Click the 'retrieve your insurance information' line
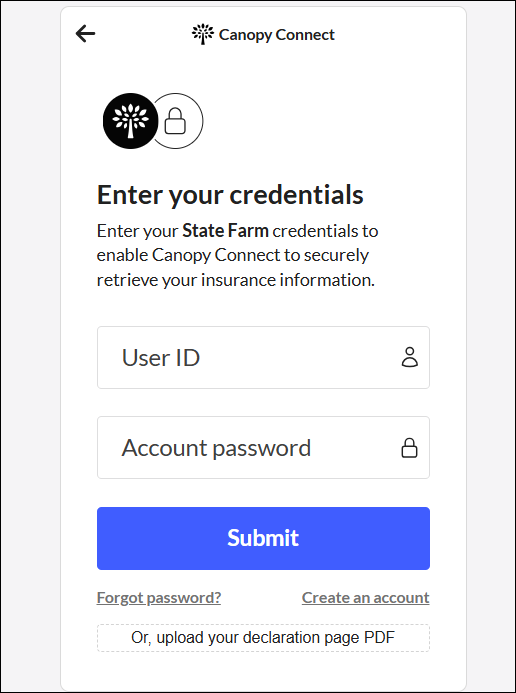 tap(235, 280)
